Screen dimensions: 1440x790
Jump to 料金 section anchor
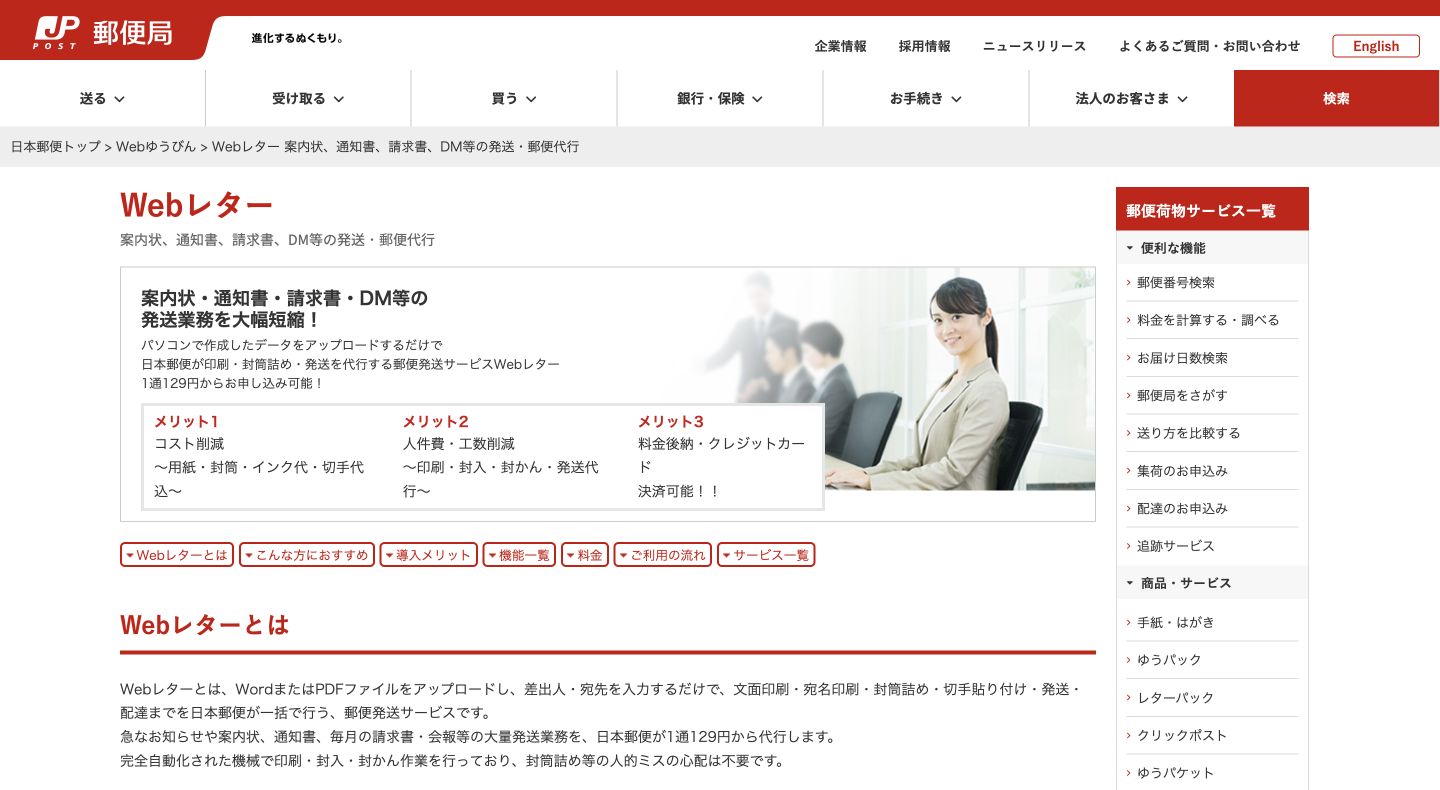pyautogui.click(x=585, y=555)
